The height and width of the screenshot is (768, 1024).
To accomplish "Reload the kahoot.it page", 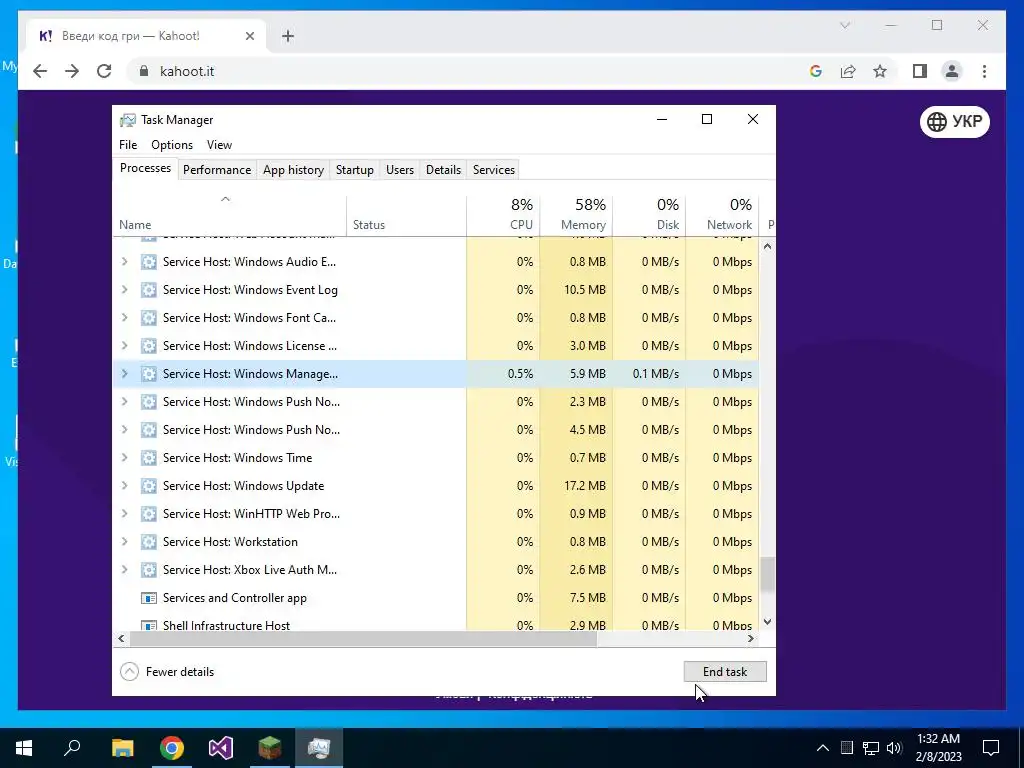I will tap(104, 71).
